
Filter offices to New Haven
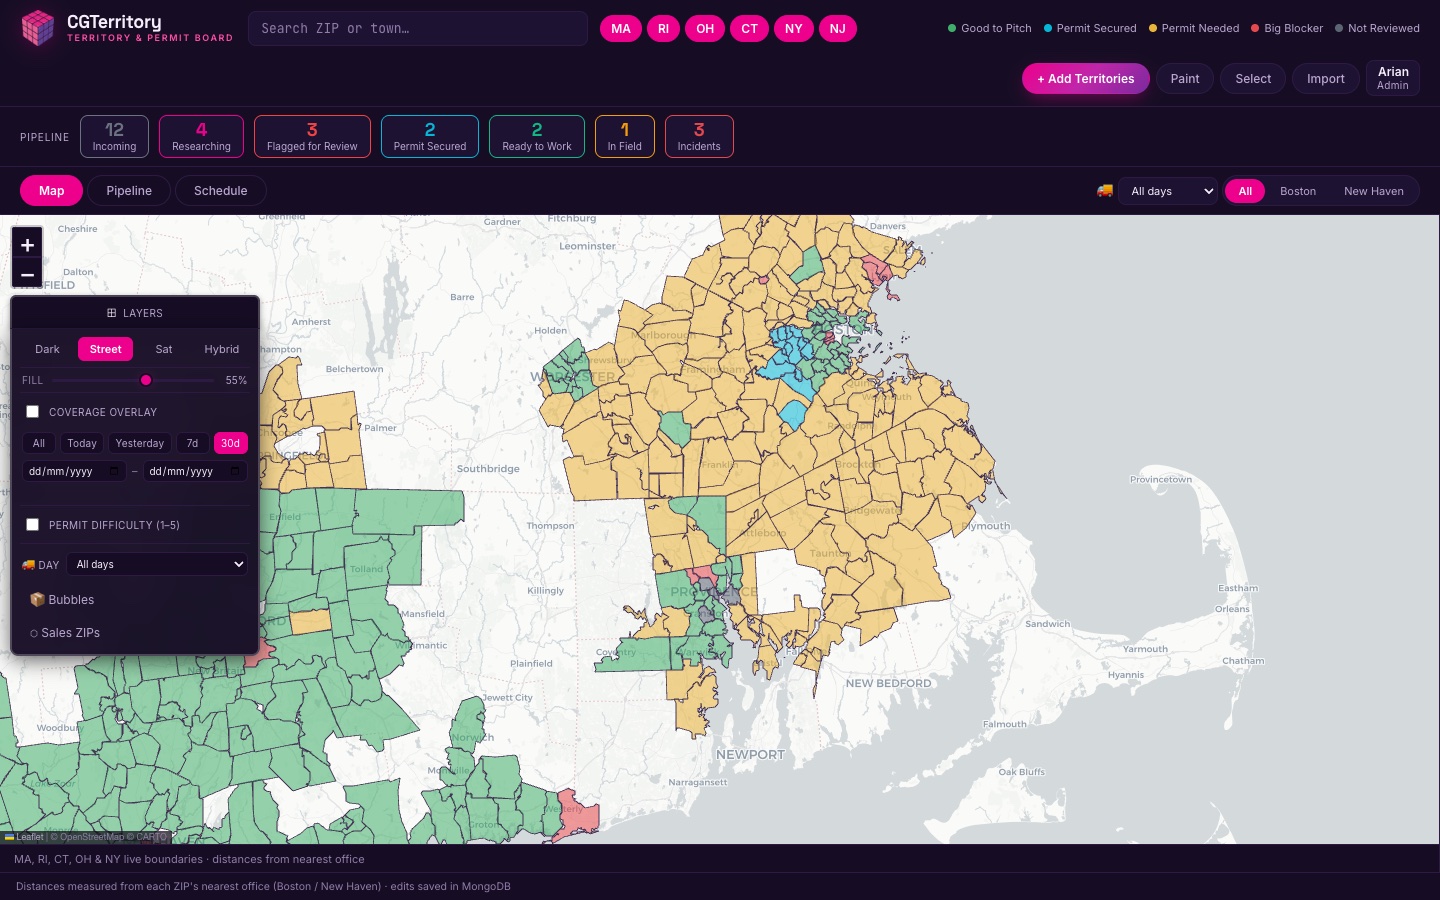[x=1374, y=191]
